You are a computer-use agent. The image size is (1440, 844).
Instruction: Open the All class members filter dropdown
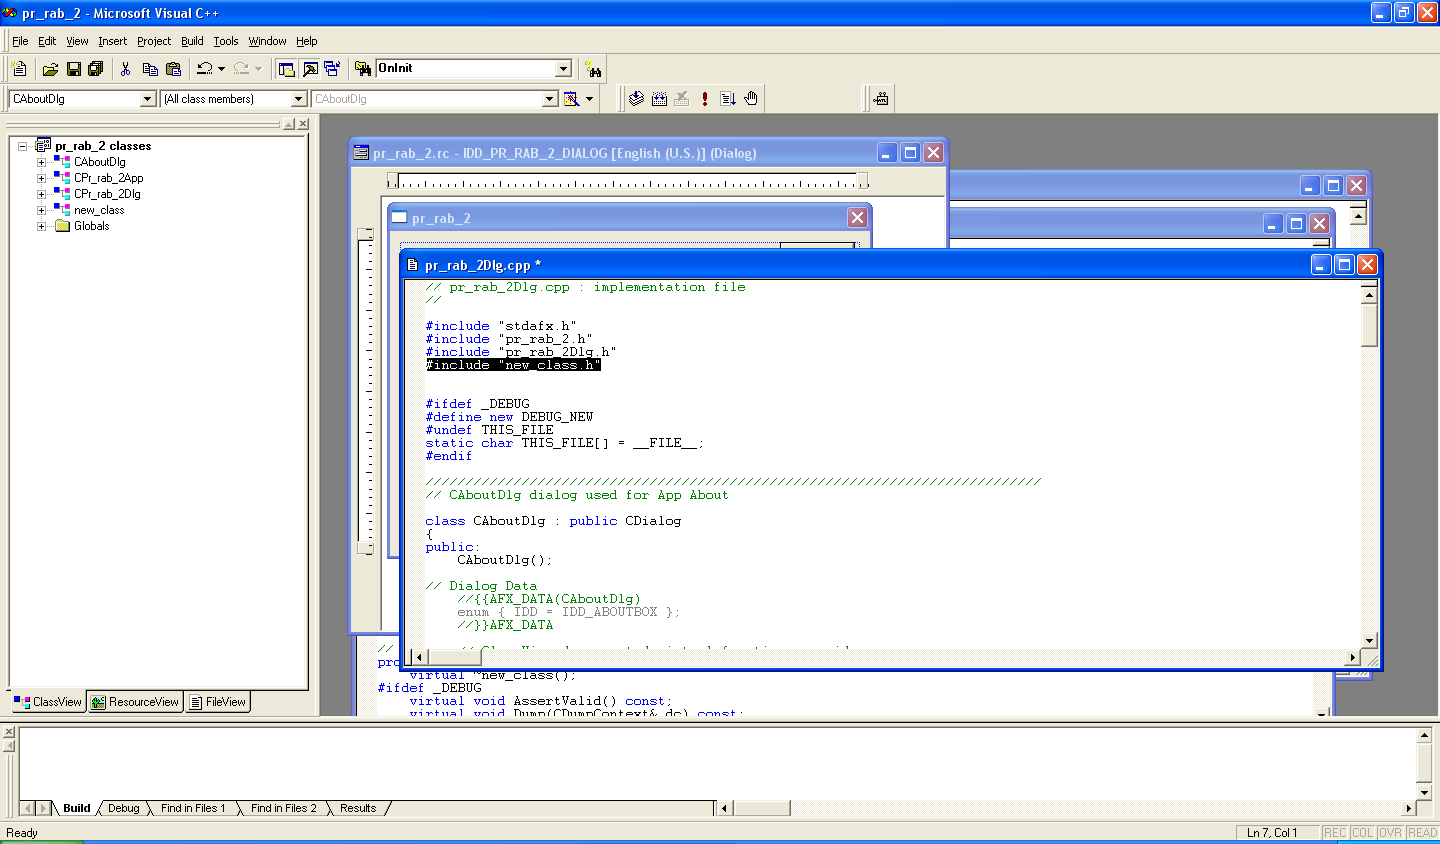[298, 99]
